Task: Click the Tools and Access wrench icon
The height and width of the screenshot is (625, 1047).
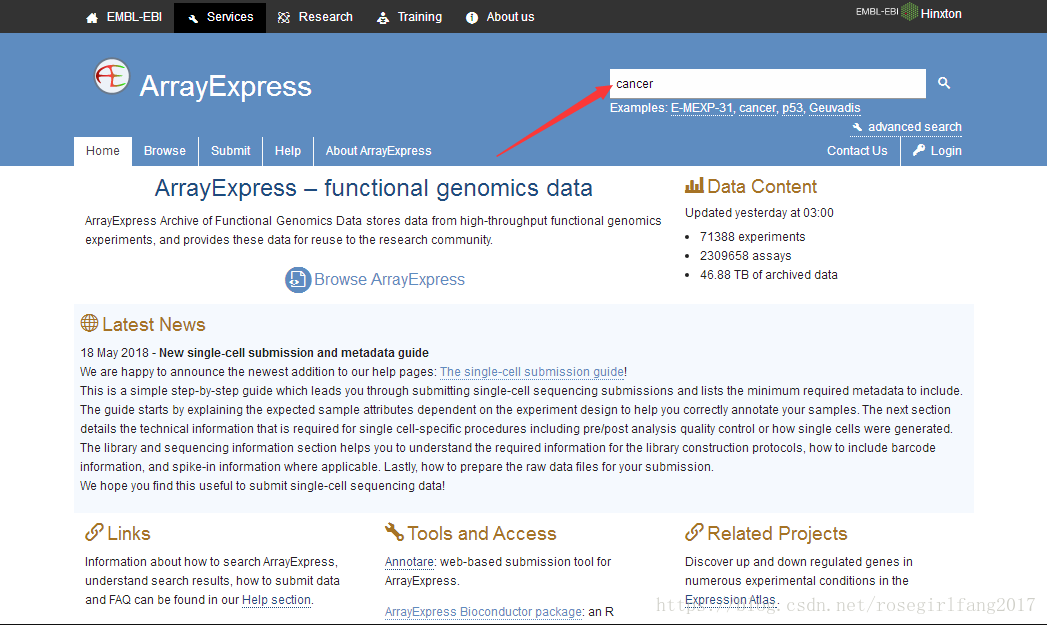Action: pos(394,532)
